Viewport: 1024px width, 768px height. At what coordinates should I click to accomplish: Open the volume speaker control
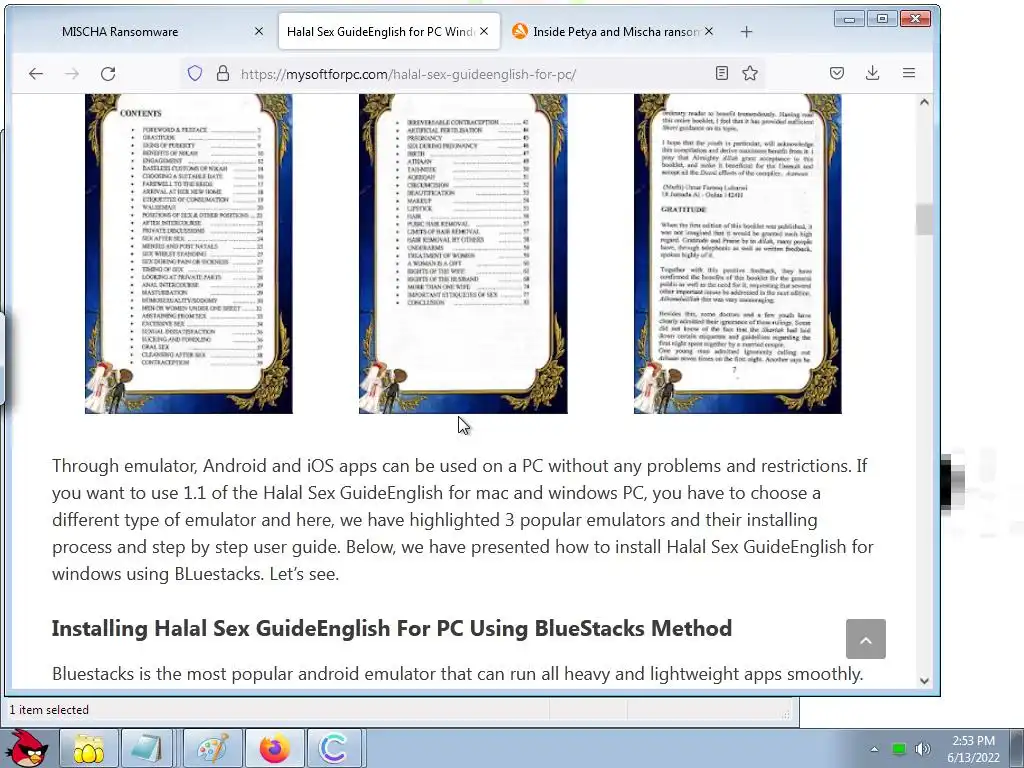[x=923, y=749]
